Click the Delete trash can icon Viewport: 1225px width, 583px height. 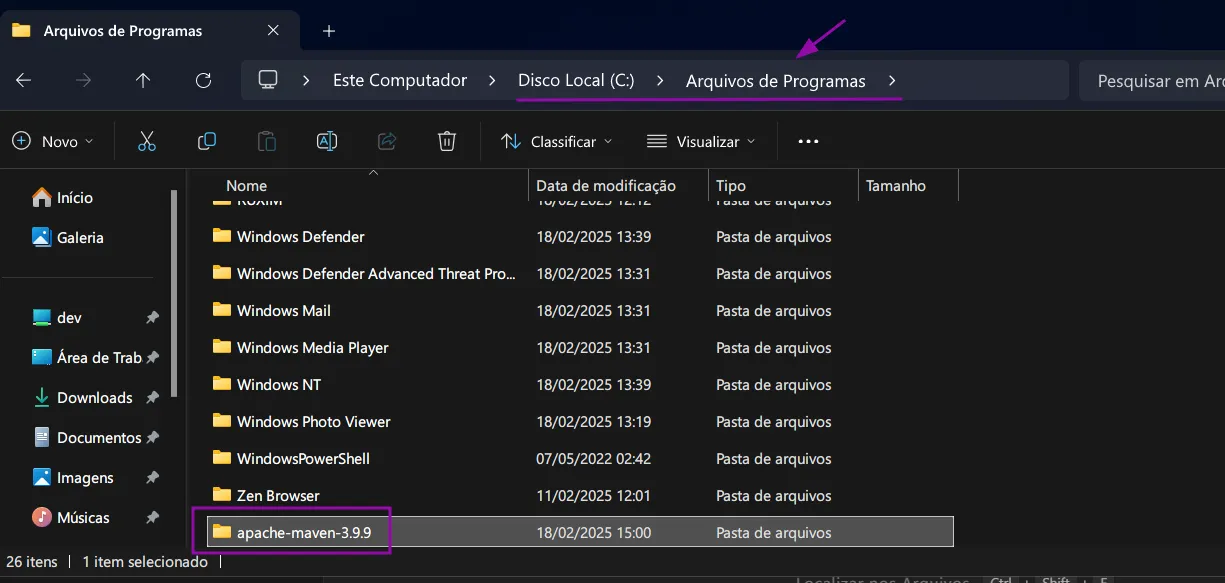[x=447, y=142]
